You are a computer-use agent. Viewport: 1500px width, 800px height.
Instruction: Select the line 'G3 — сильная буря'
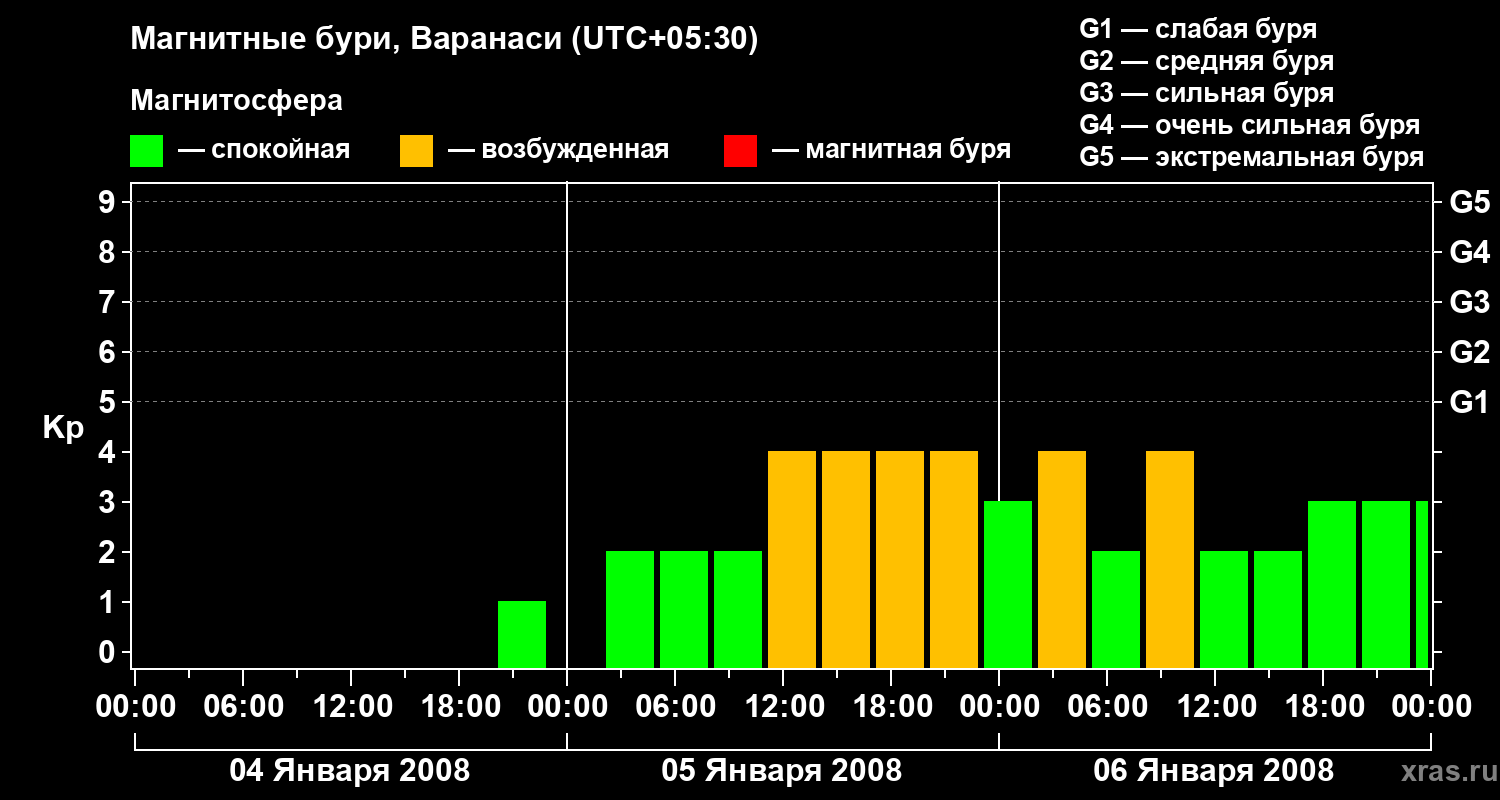tap(1206, 93)
